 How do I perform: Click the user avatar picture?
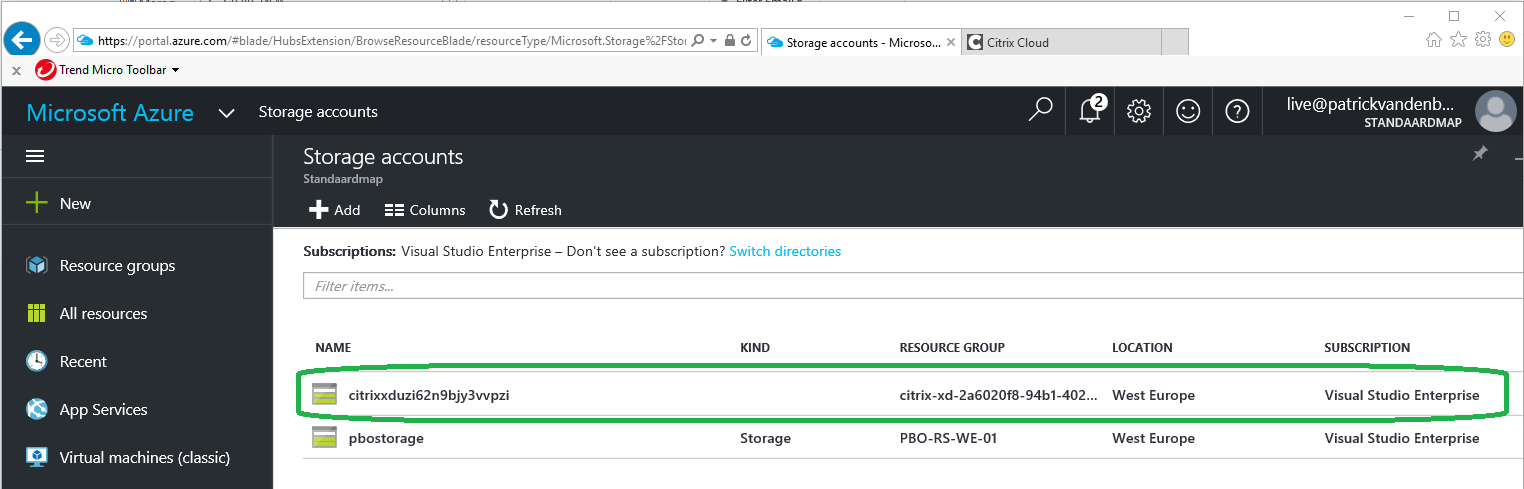point(1495,111)
